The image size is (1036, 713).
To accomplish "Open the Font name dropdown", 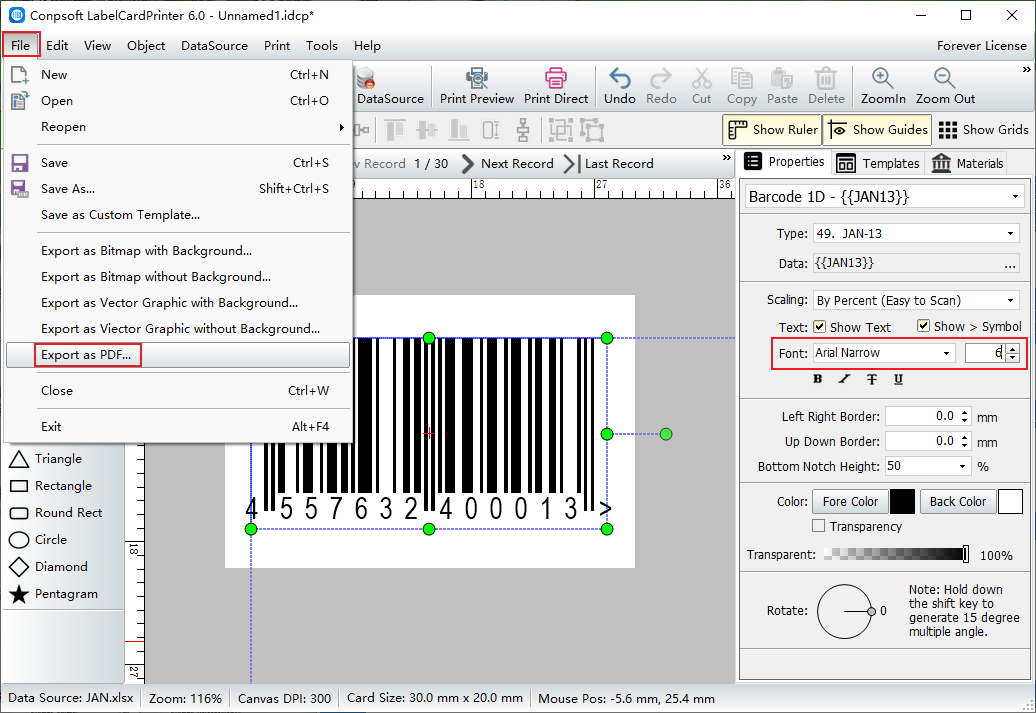I will (x=947, y=353).
